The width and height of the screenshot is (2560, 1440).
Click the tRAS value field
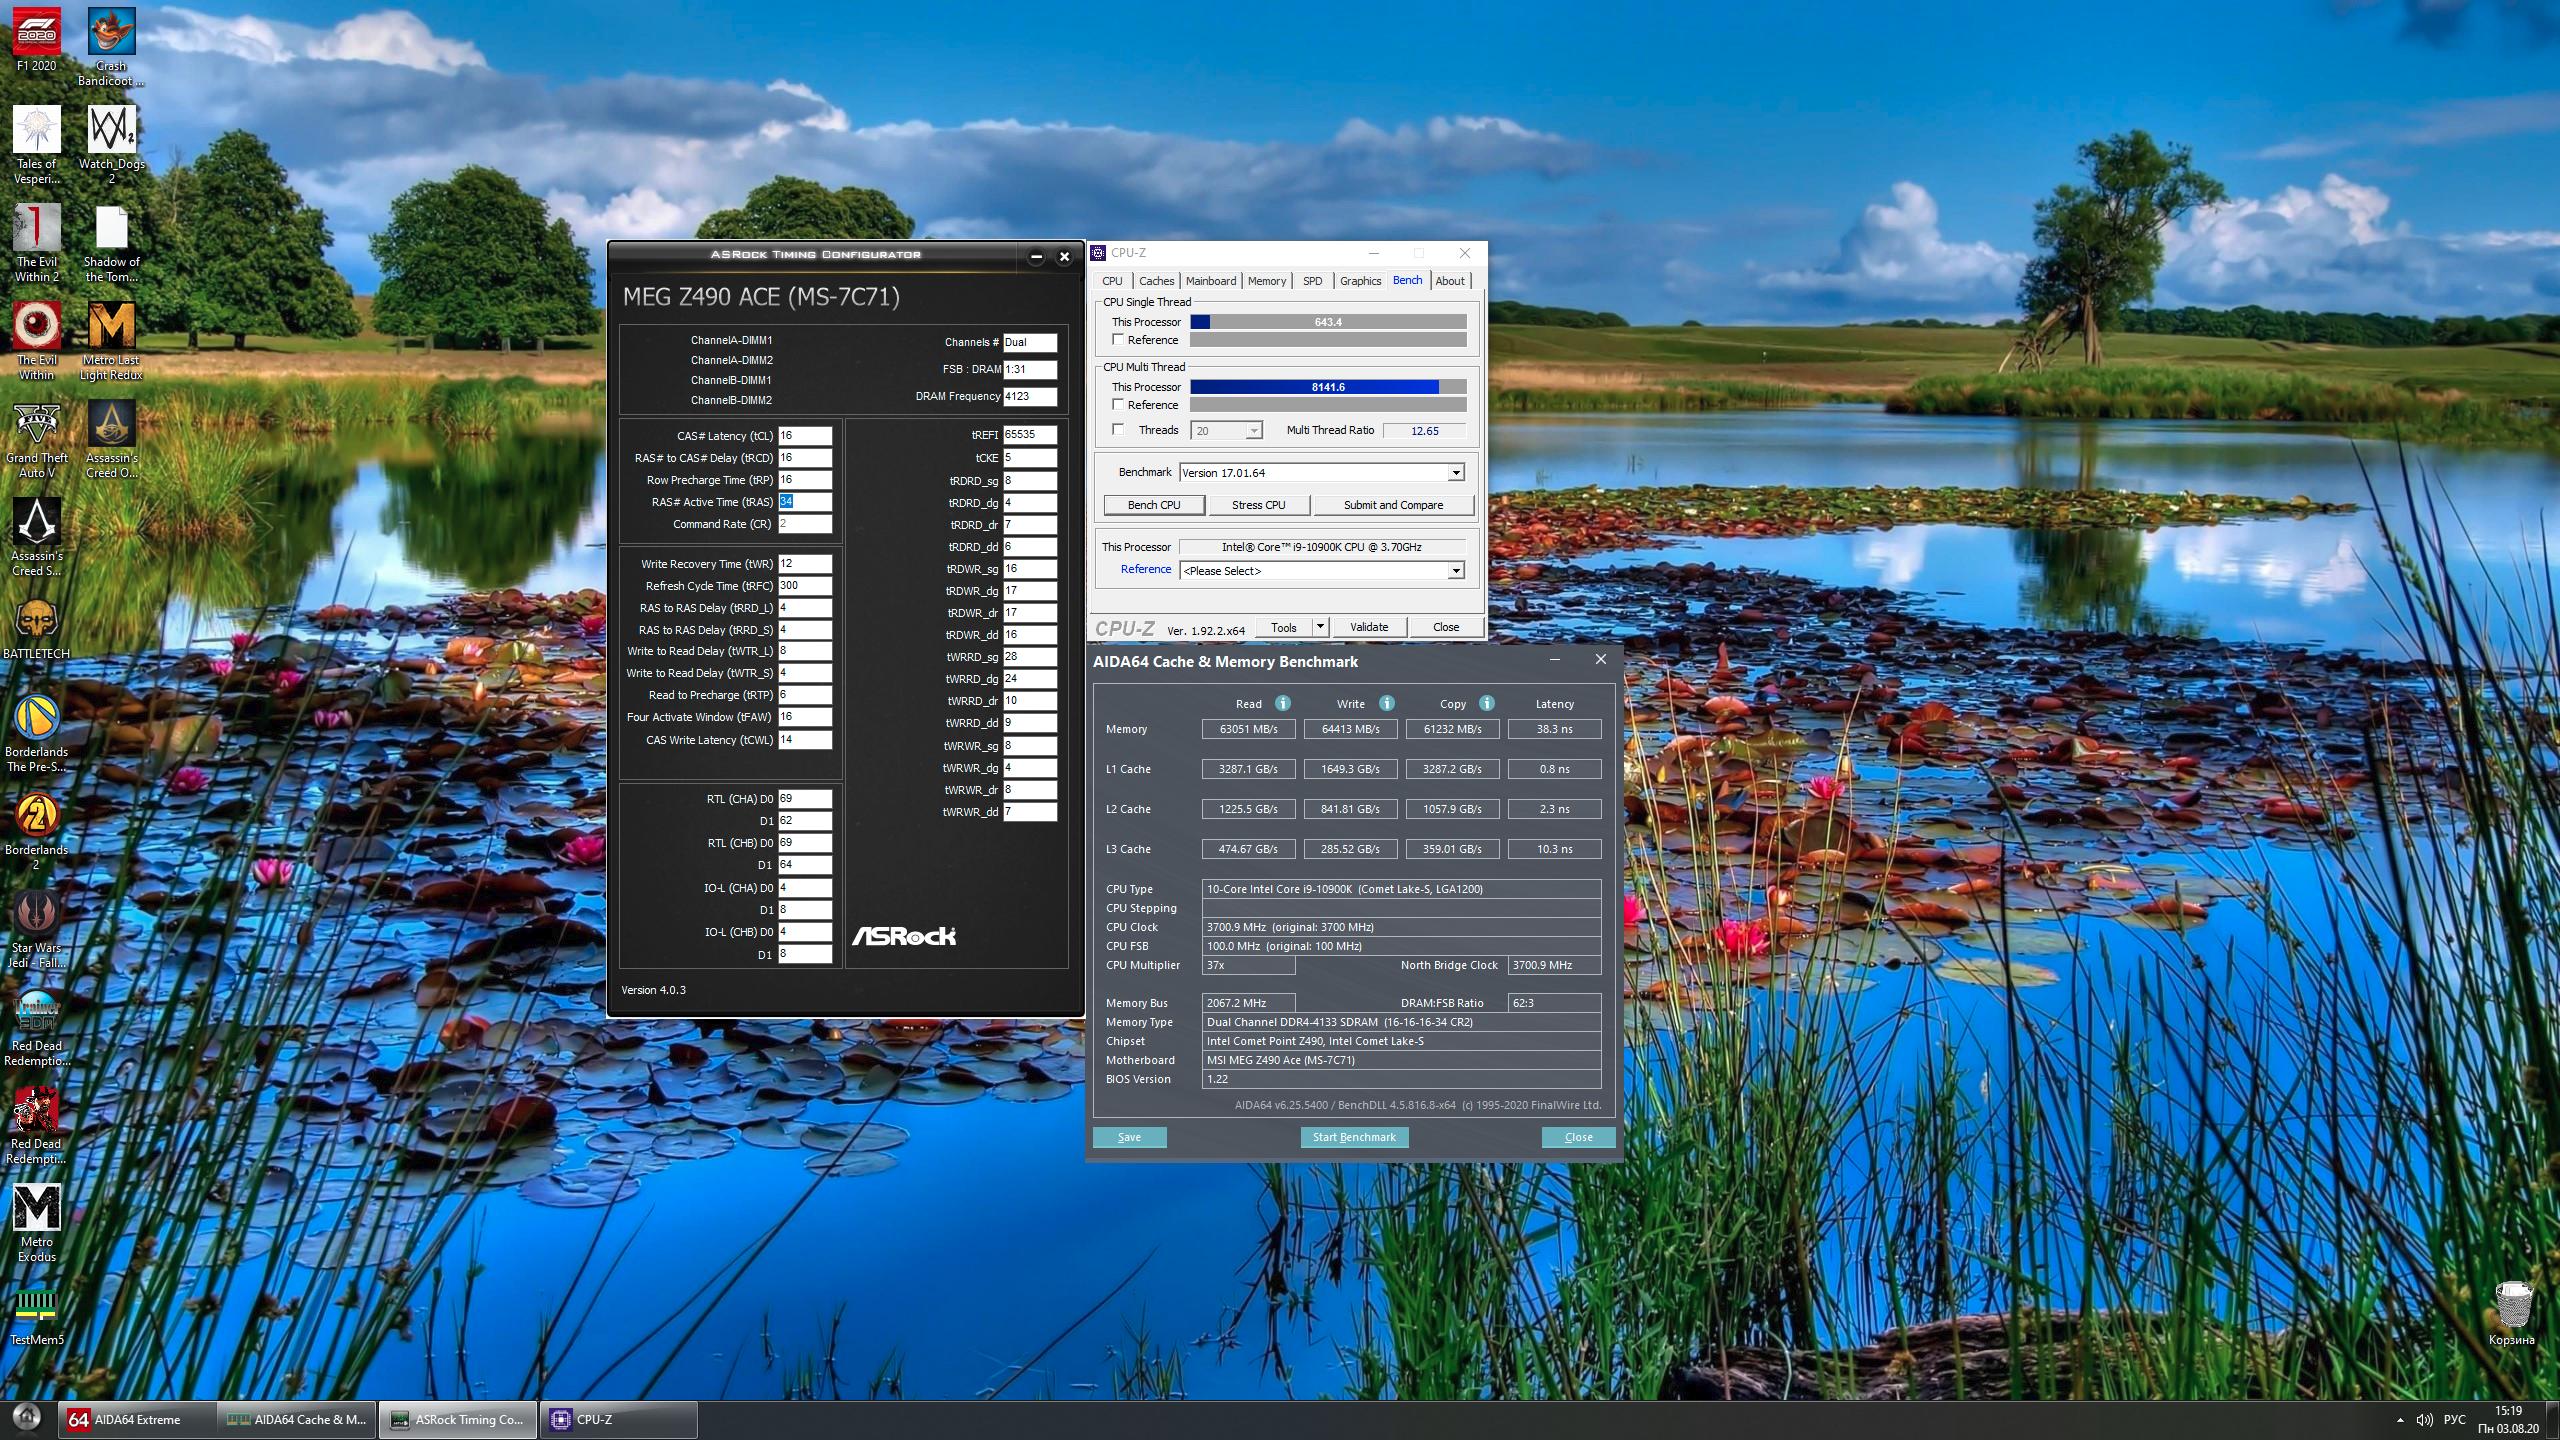tap(804, 502)
